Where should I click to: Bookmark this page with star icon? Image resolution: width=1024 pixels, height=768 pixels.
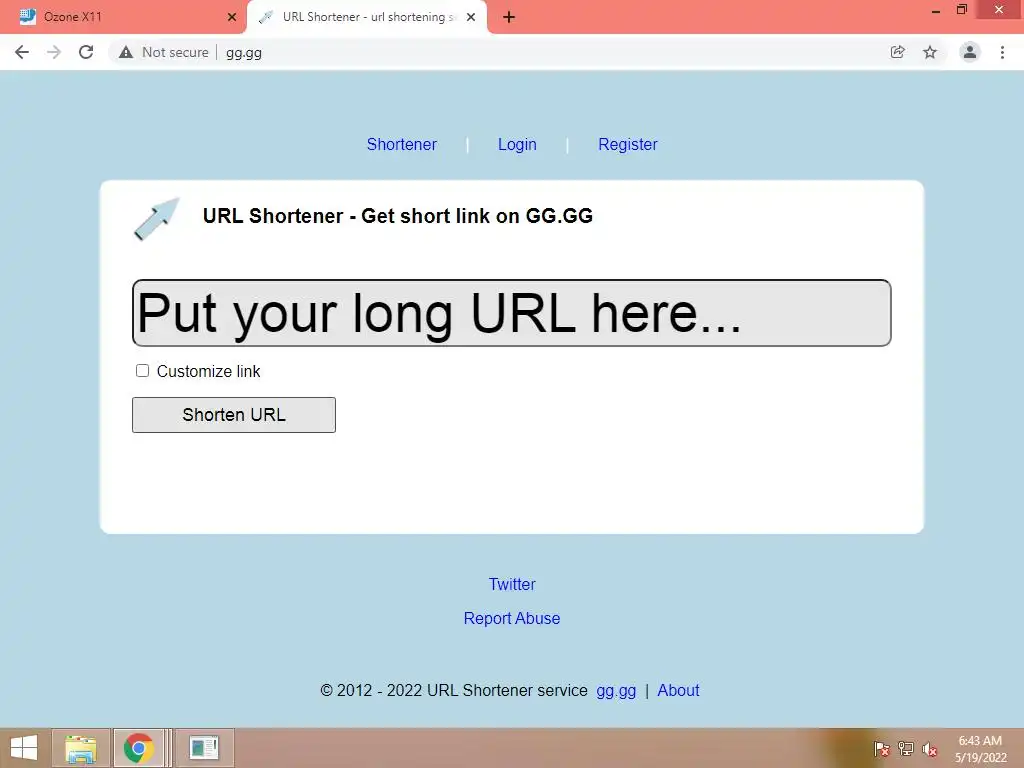[x=930, y=52]
